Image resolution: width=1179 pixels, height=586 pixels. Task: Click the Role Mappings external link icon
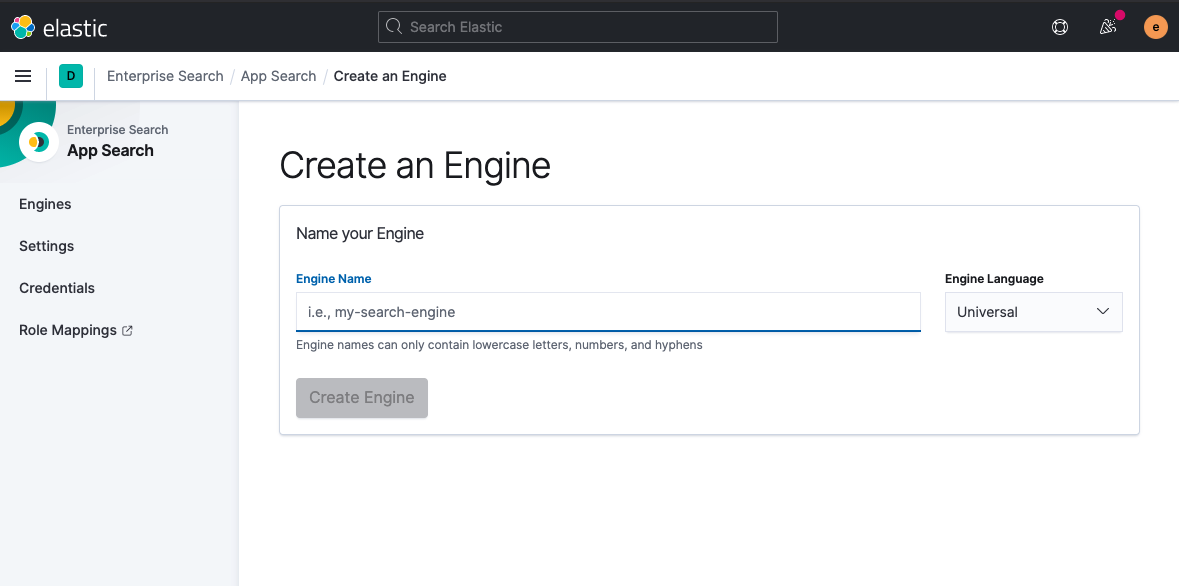127,331
